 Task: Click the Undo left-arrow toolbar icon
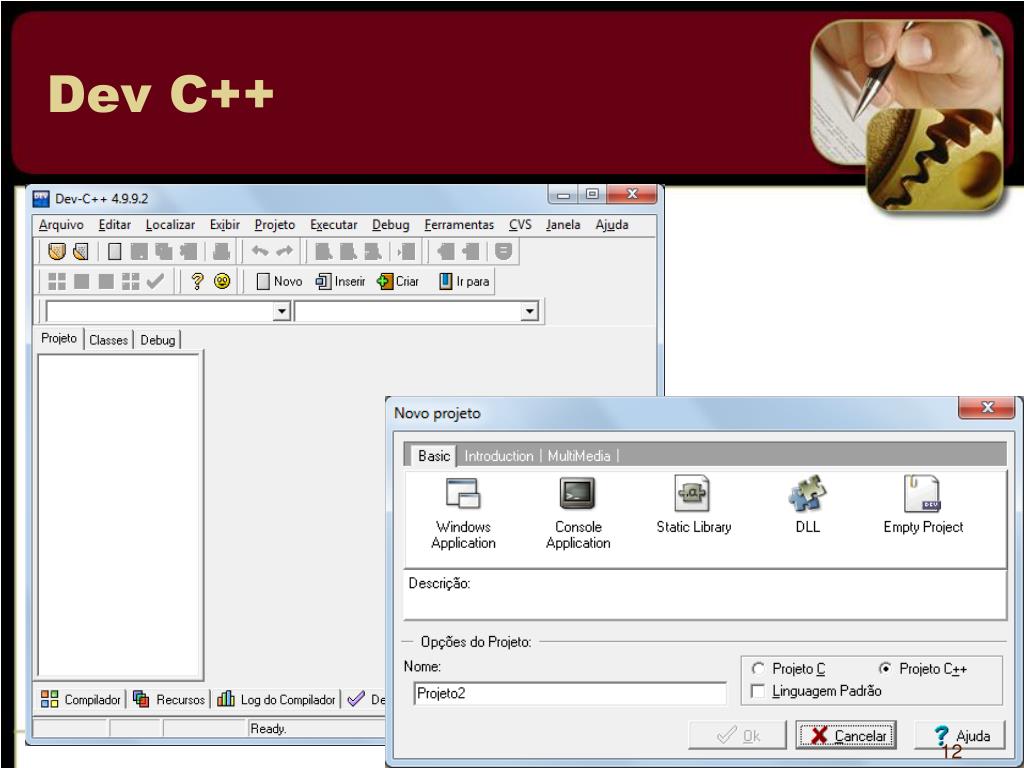click(x=260, y=251)
